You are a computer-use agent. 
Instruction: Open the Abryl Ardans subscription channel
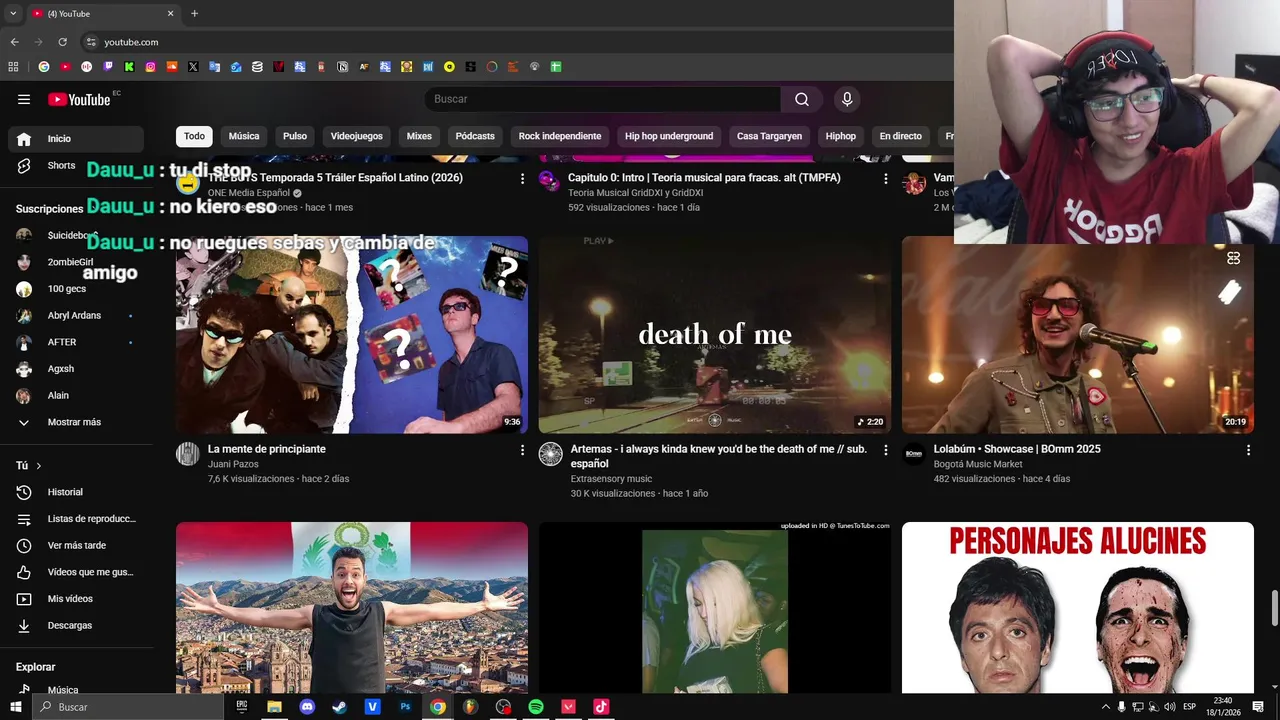click(x=76, y=316)
